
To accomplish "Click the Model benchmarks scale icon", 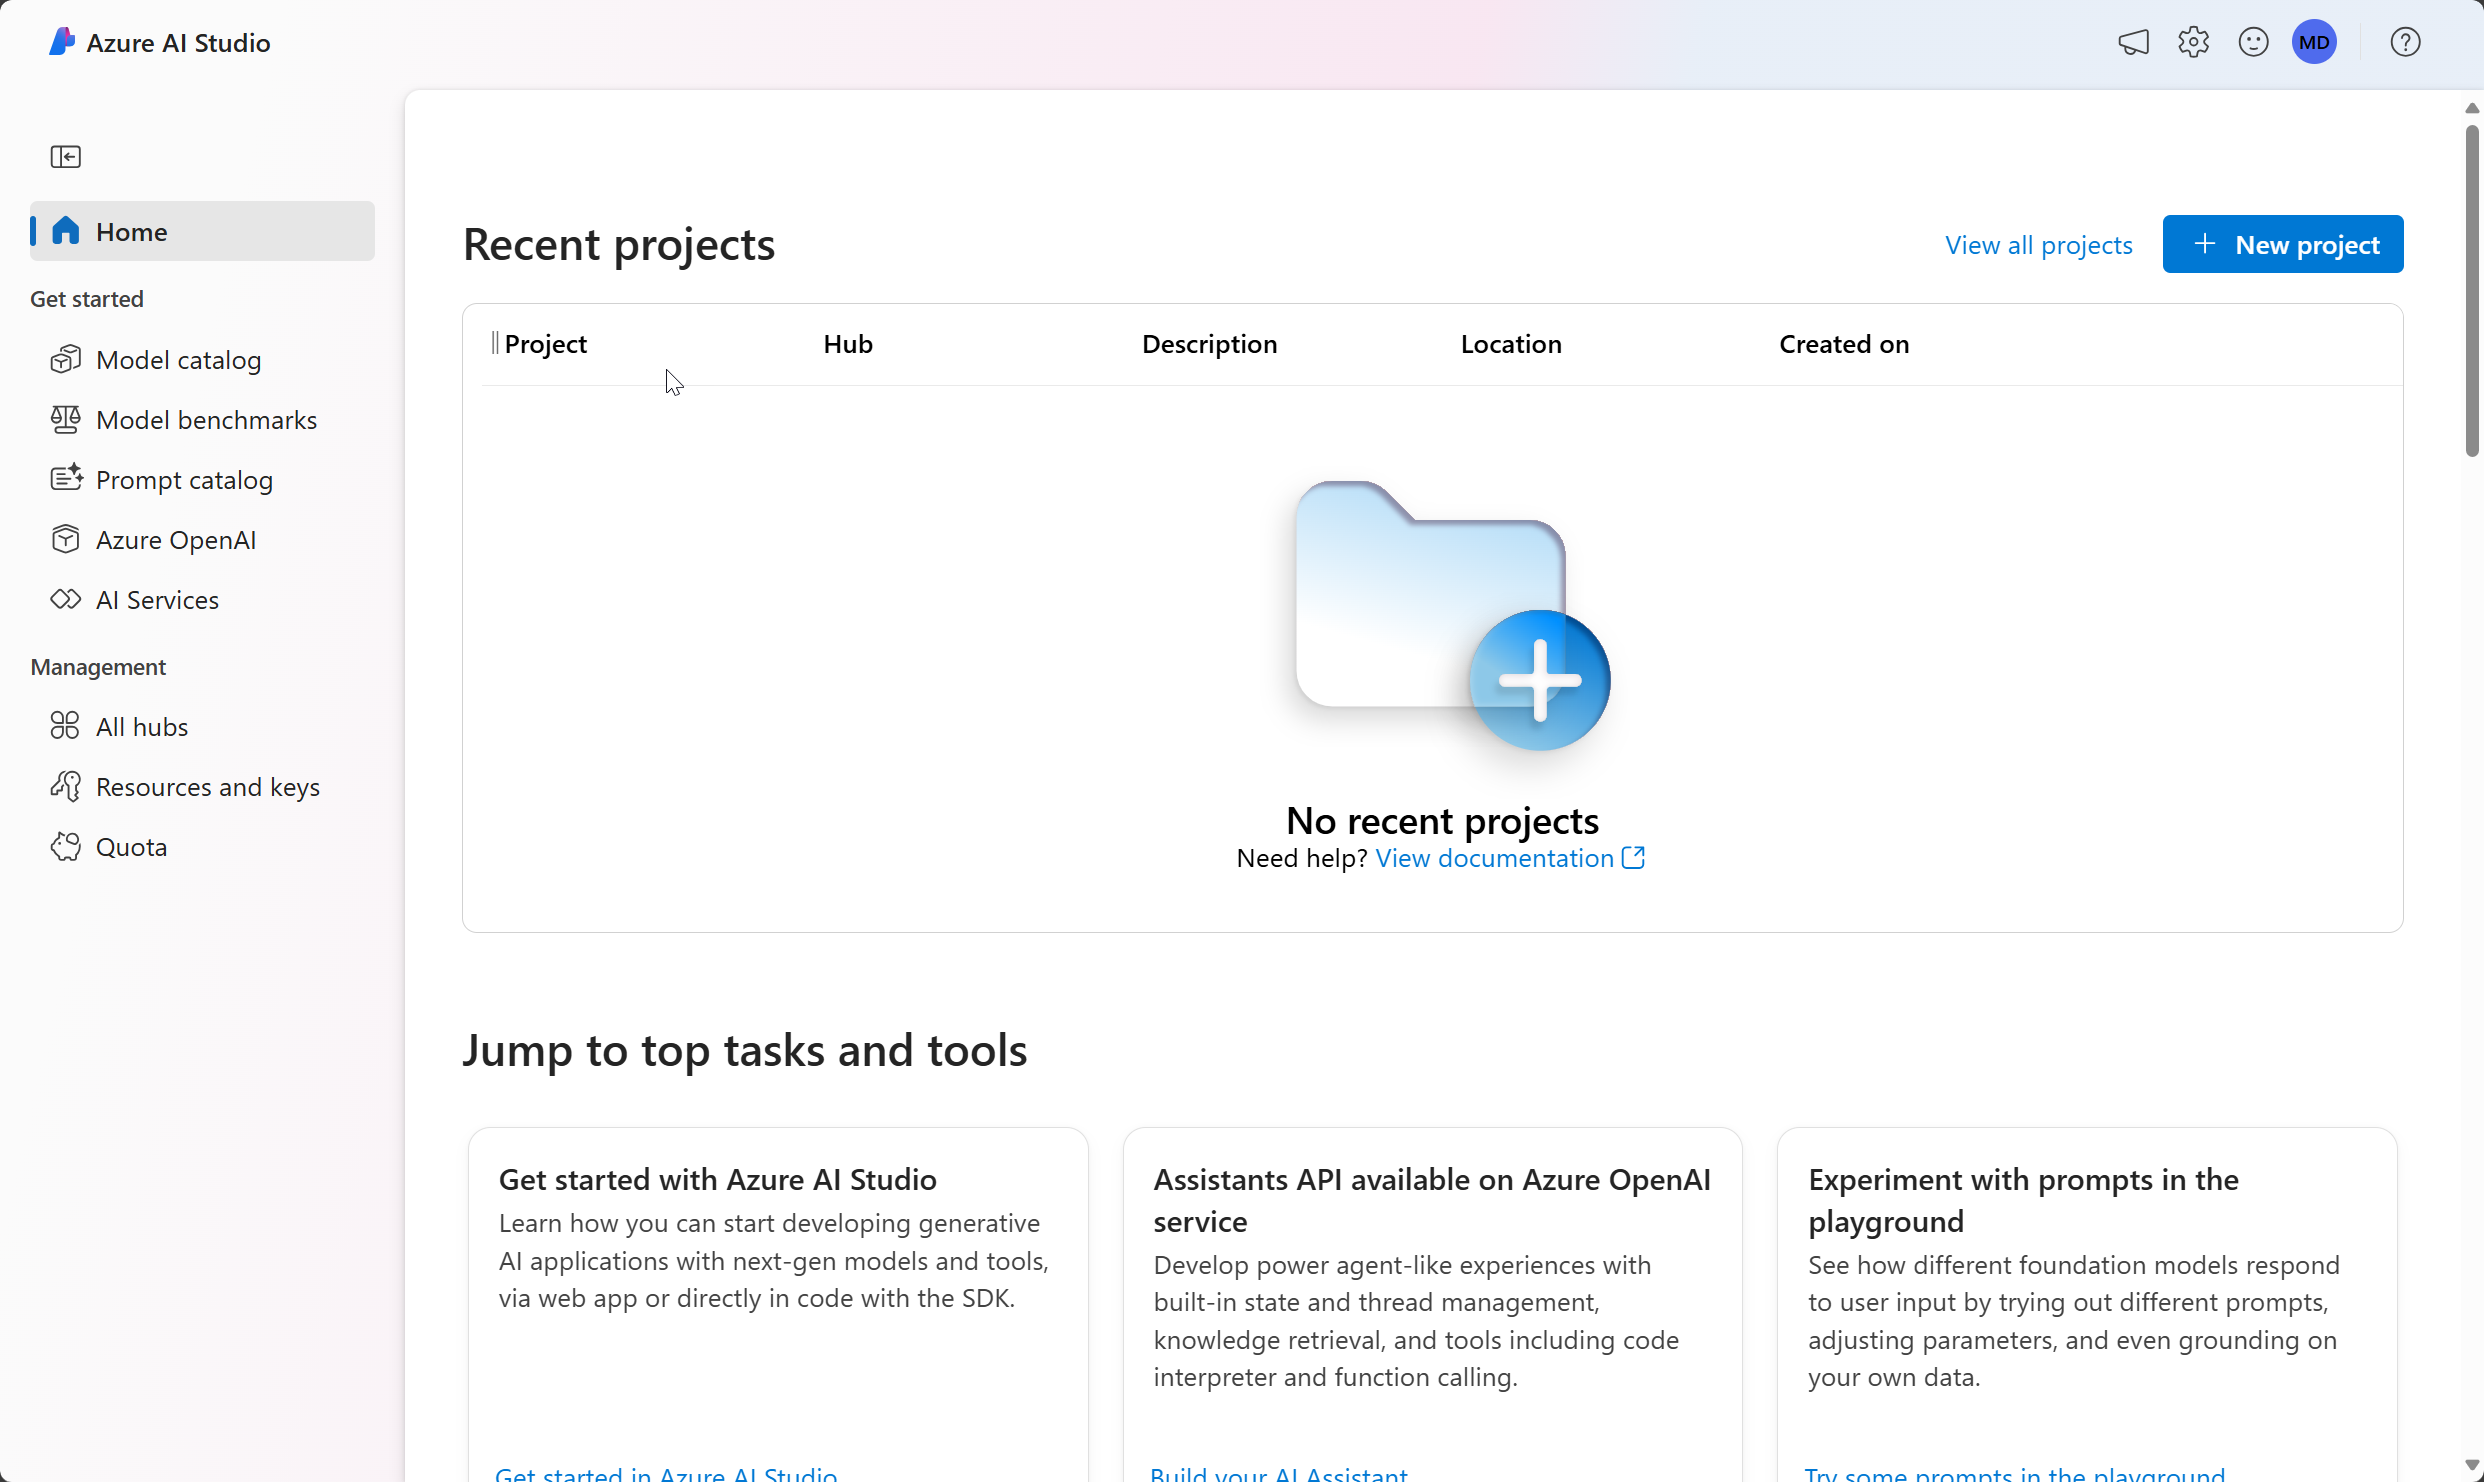I will 66,419.
